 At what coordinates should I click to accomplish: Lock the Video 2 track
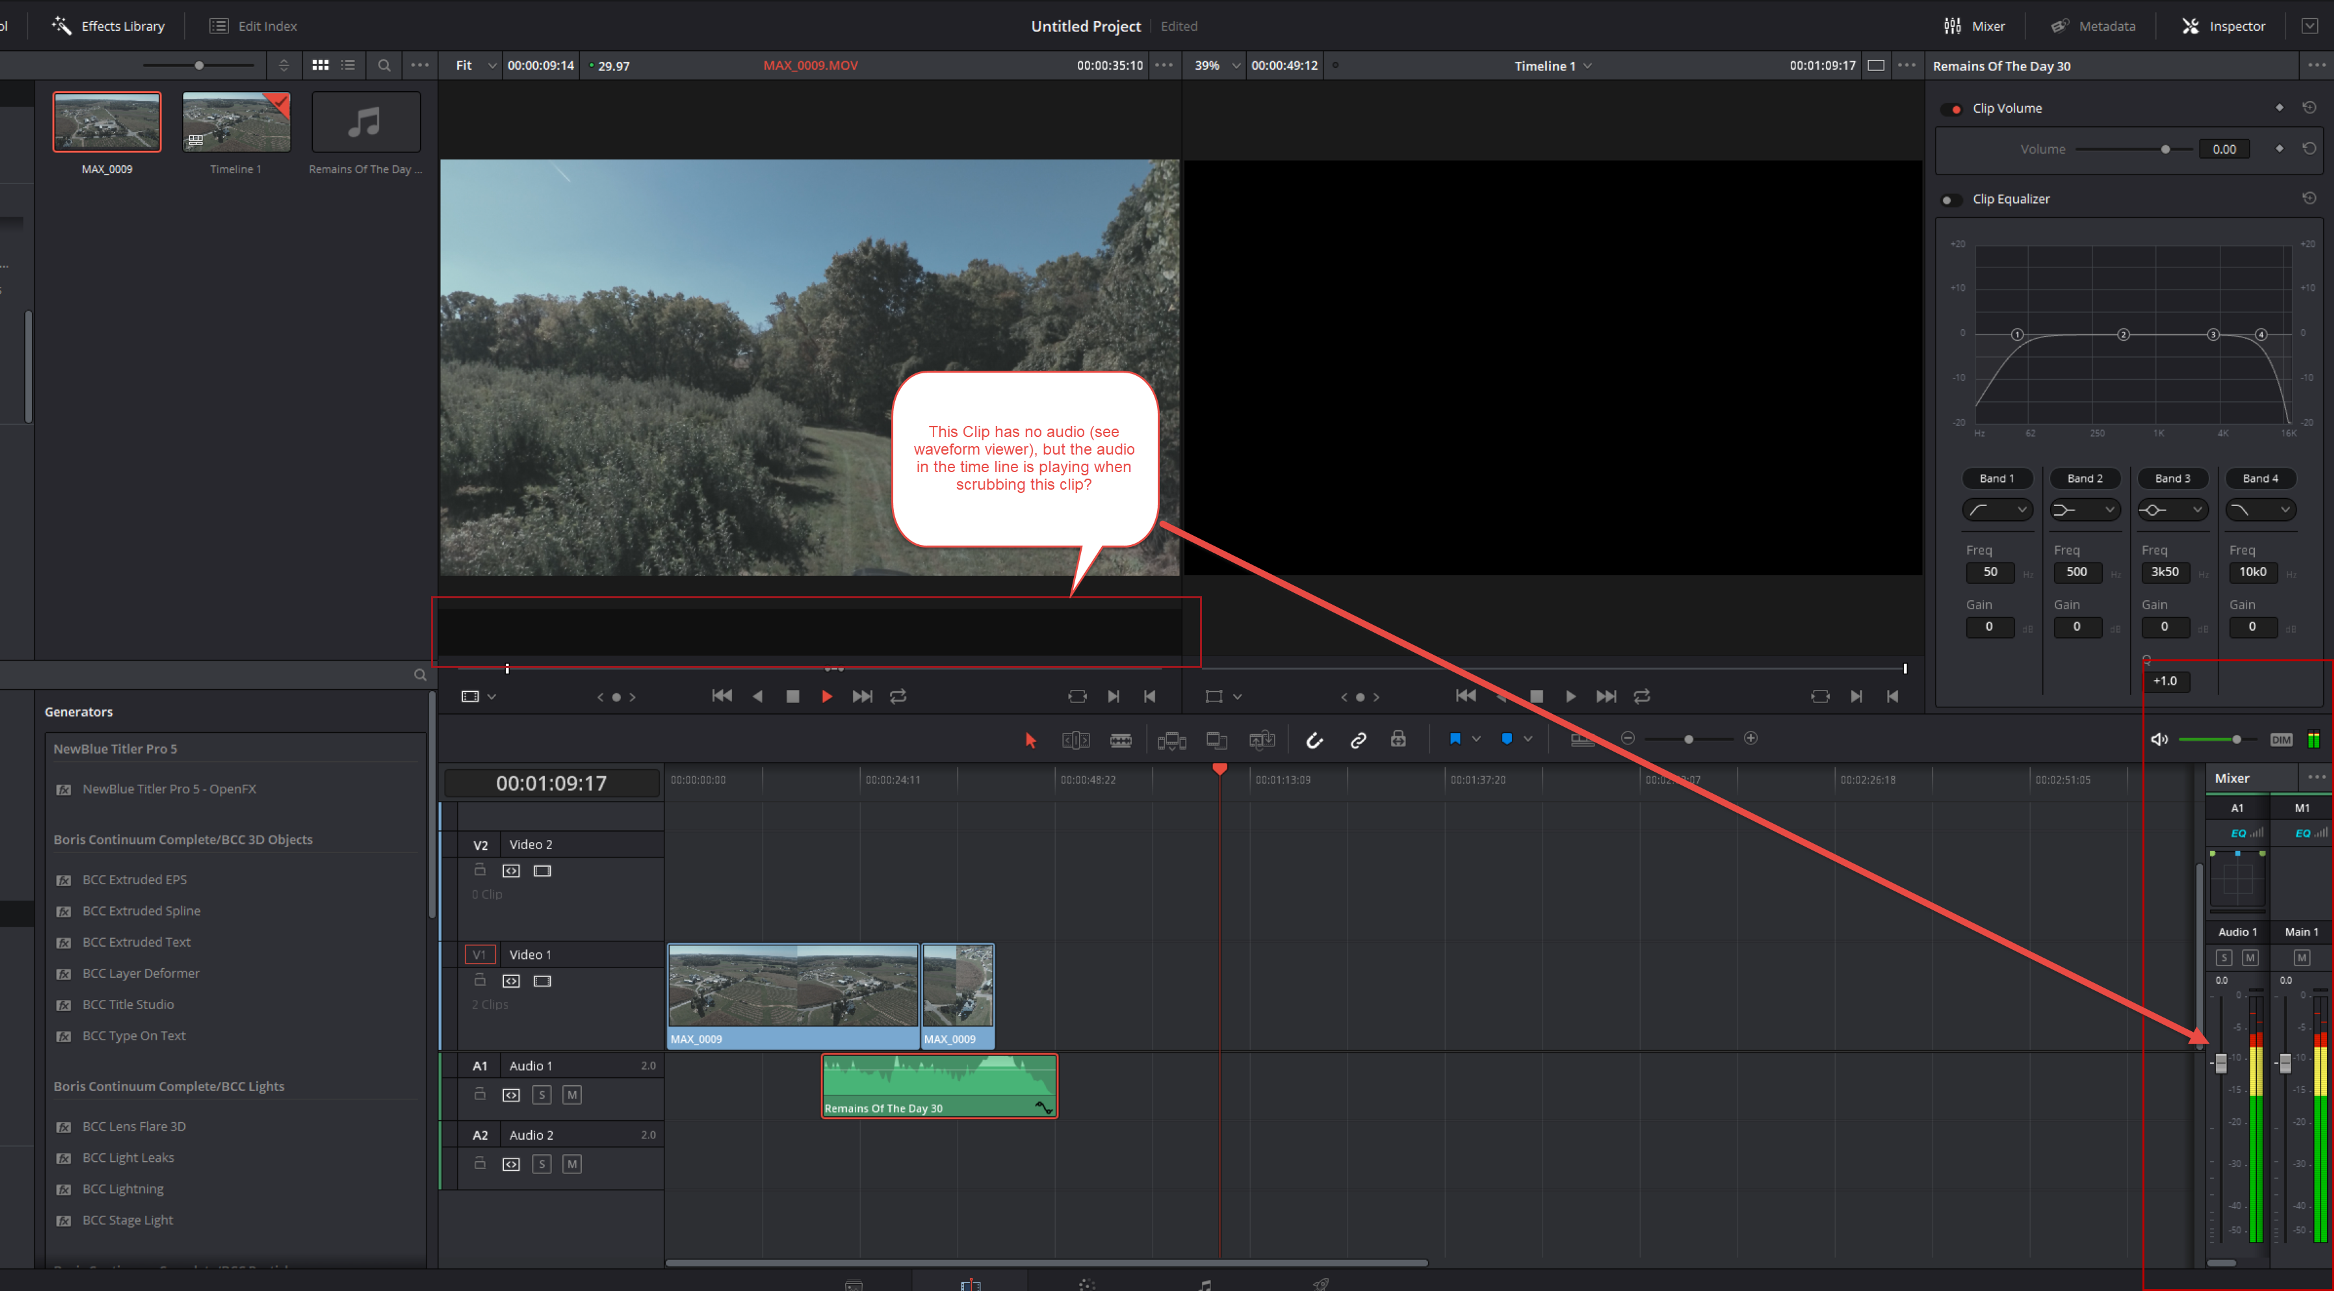pyautogui.click(x=480, y=870)
